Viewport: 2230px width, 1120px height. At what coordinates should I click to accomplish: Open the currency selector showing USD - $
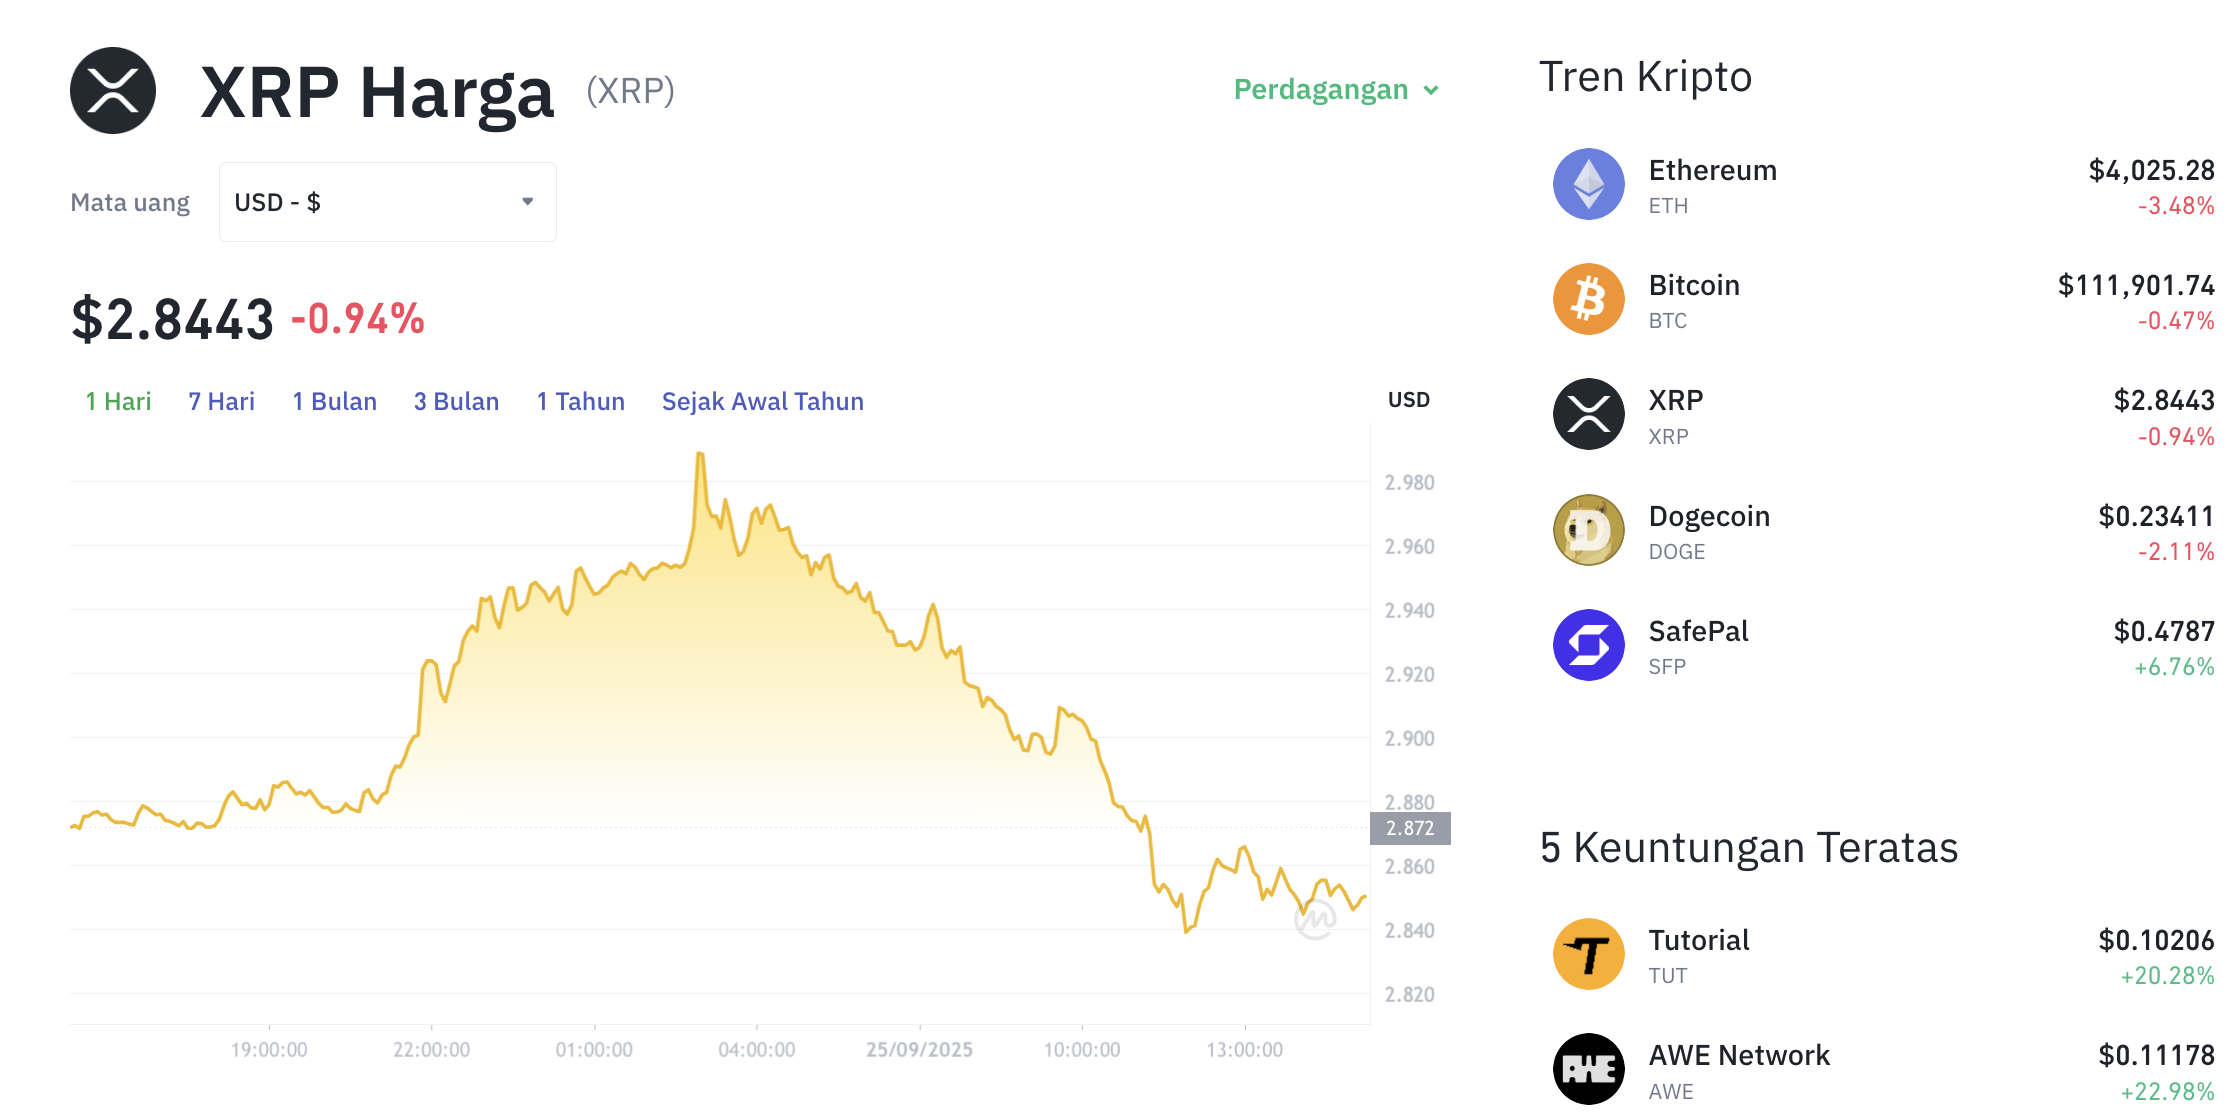[x=387, y=201]
